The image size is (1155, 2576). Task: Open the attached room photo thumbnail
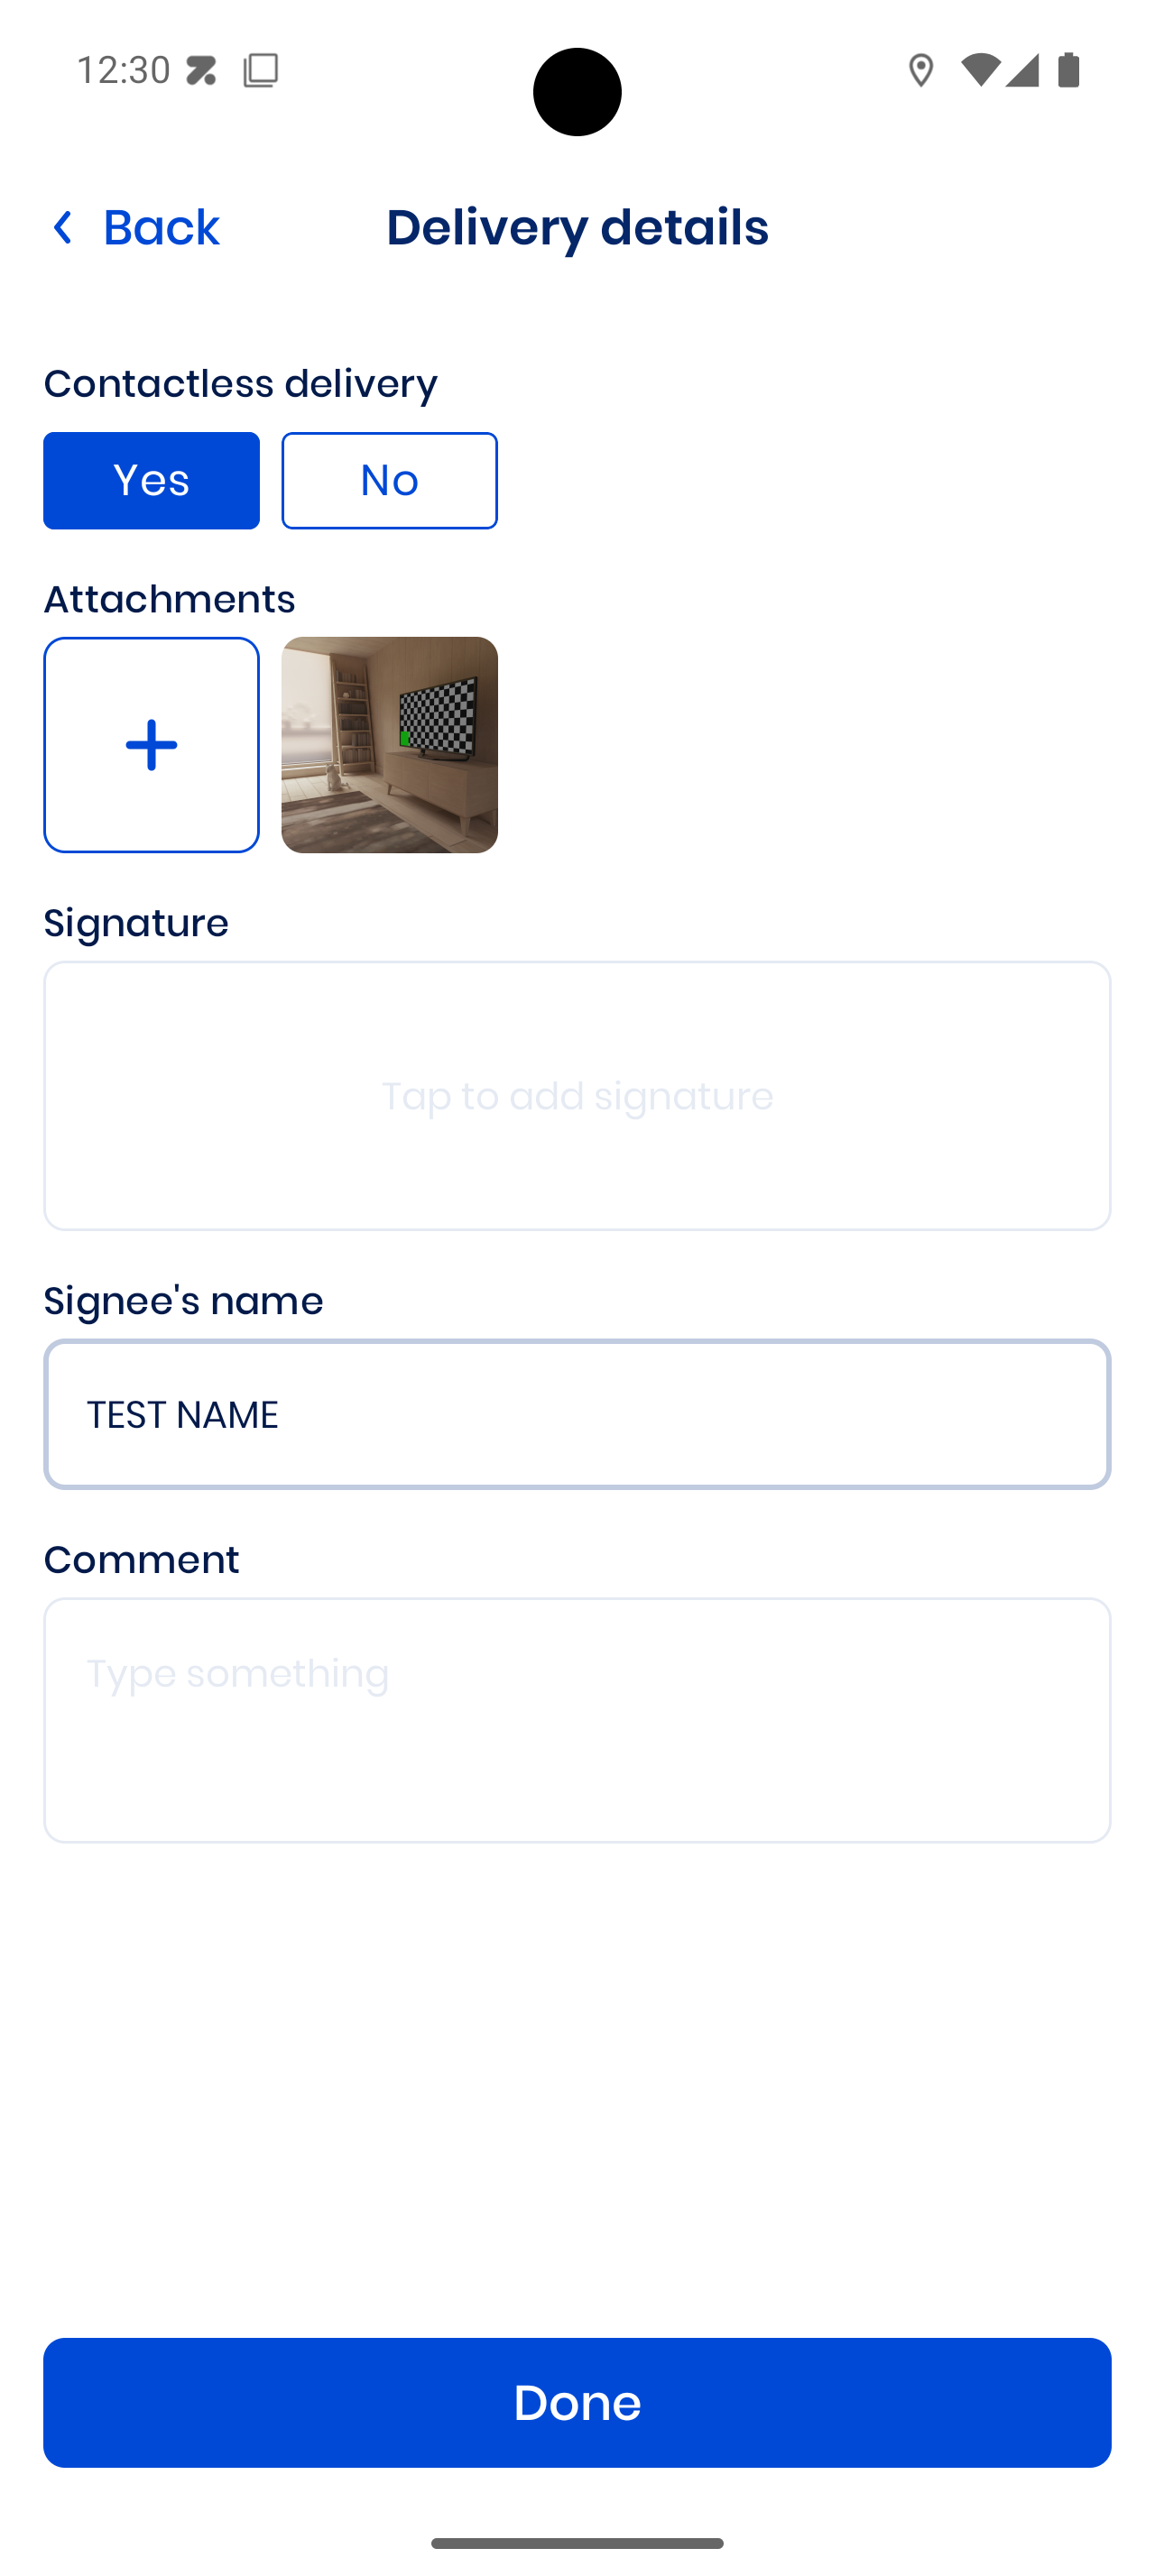(x=389, y=745)
